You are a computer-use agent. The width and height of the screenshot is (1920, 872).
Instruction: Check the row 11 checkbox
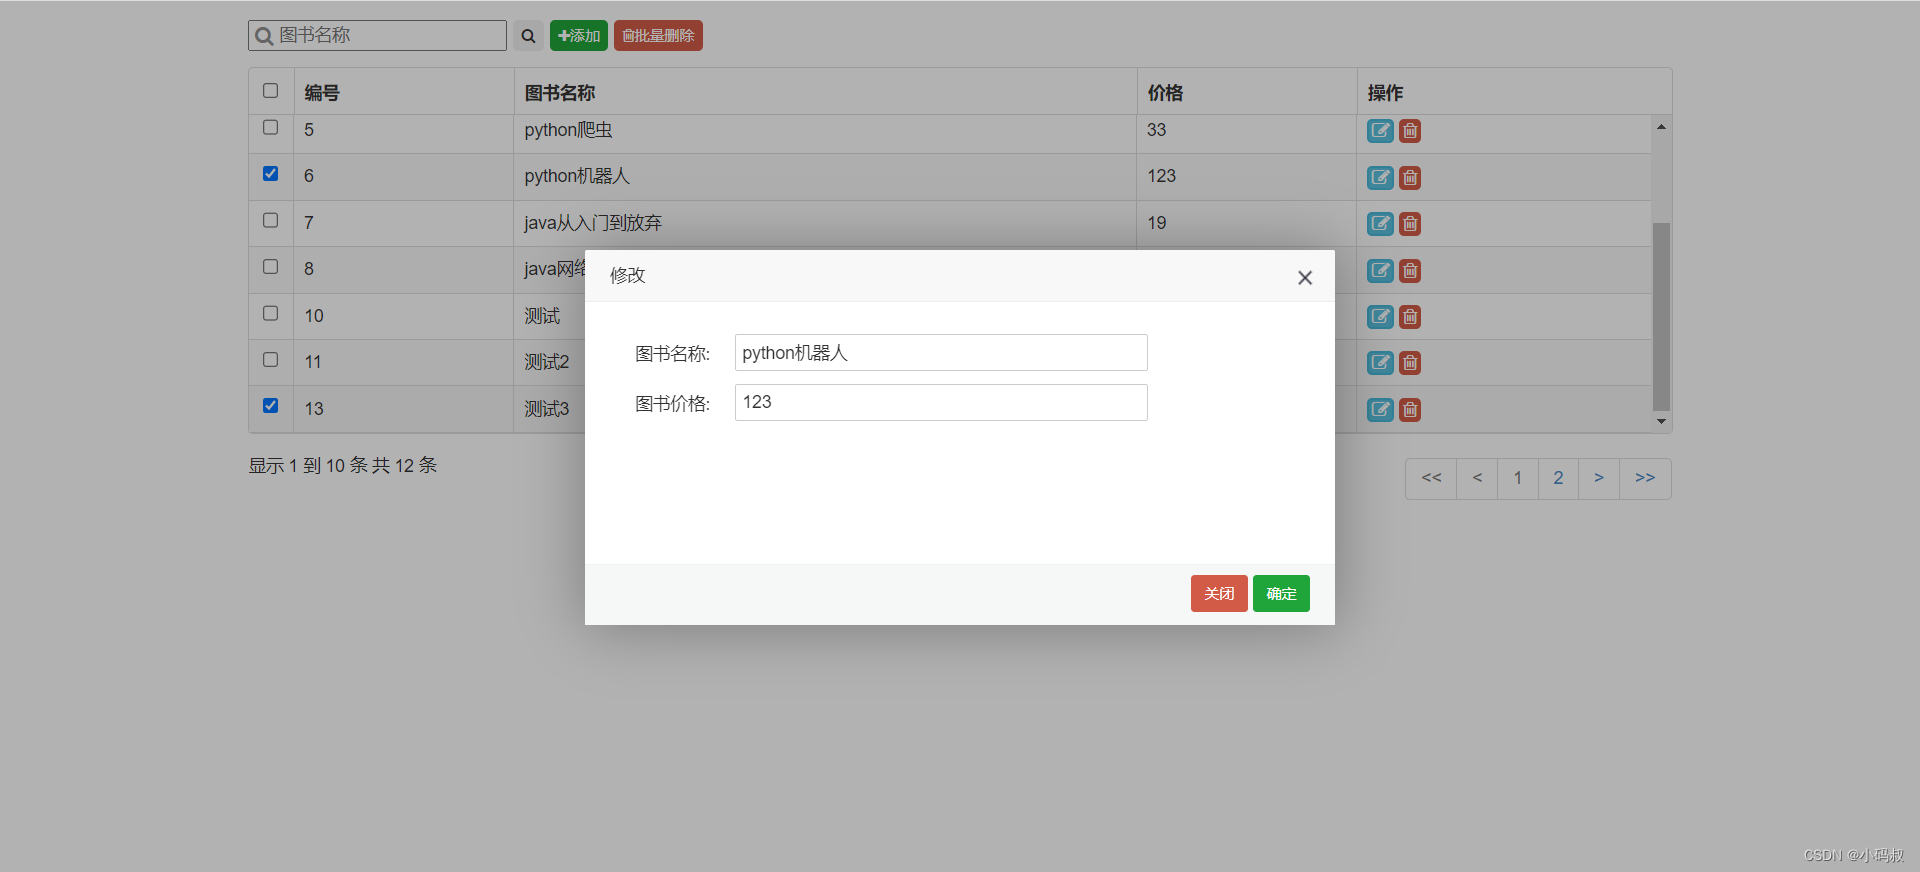point(270,359)
